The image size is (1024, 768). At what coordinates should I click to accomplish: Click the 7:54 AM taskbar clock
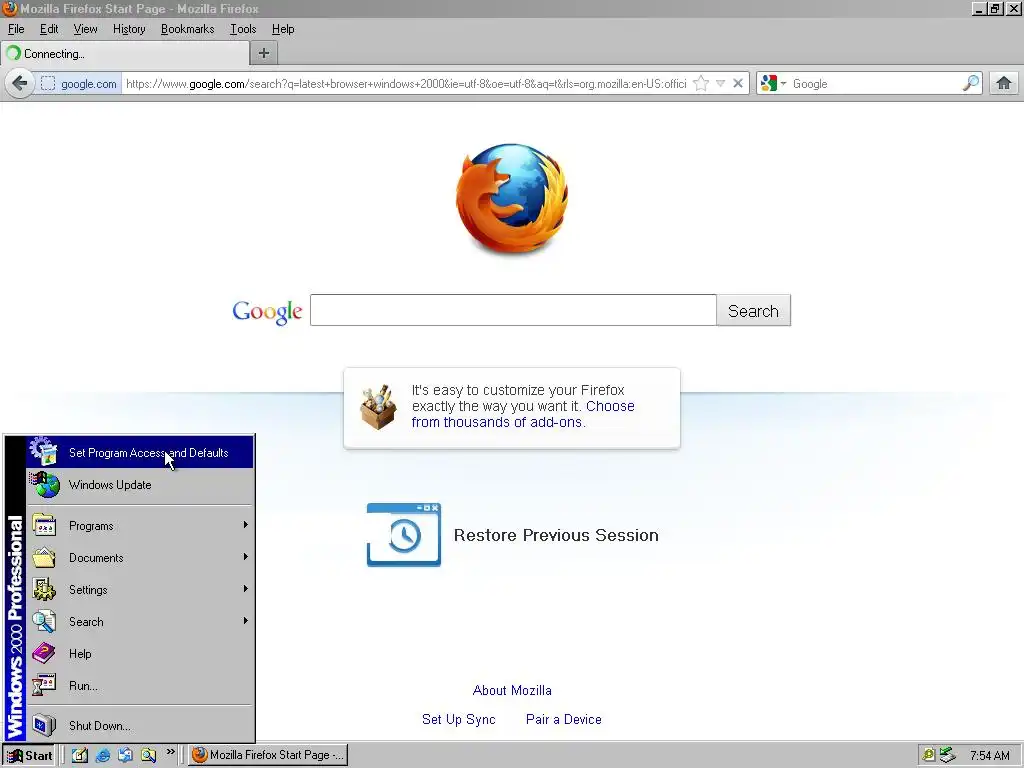(x=989, y=756)
